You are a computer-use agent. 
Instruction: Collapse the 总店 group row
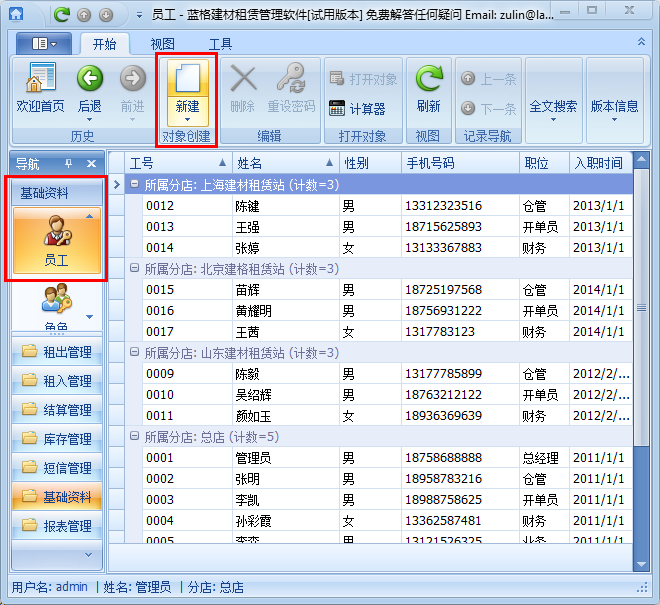(135, 437)
